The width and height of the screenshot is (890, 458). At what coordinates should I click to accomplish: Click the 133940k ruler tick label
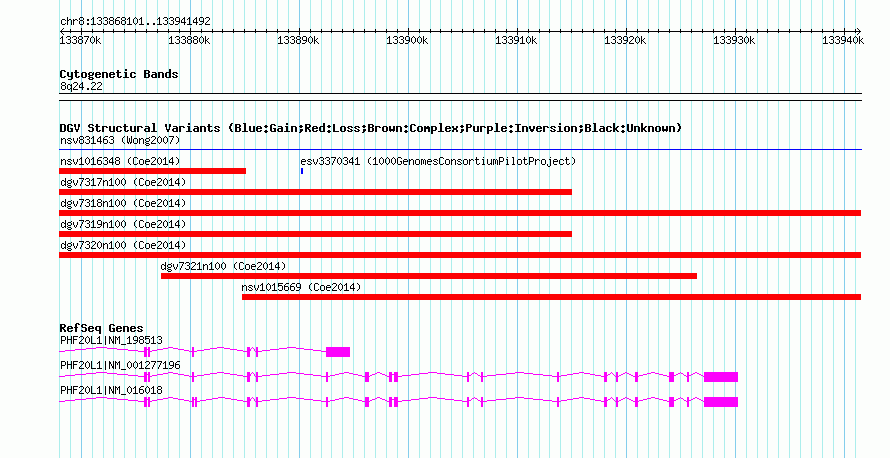pyautogui.click(x=843, y=40)
